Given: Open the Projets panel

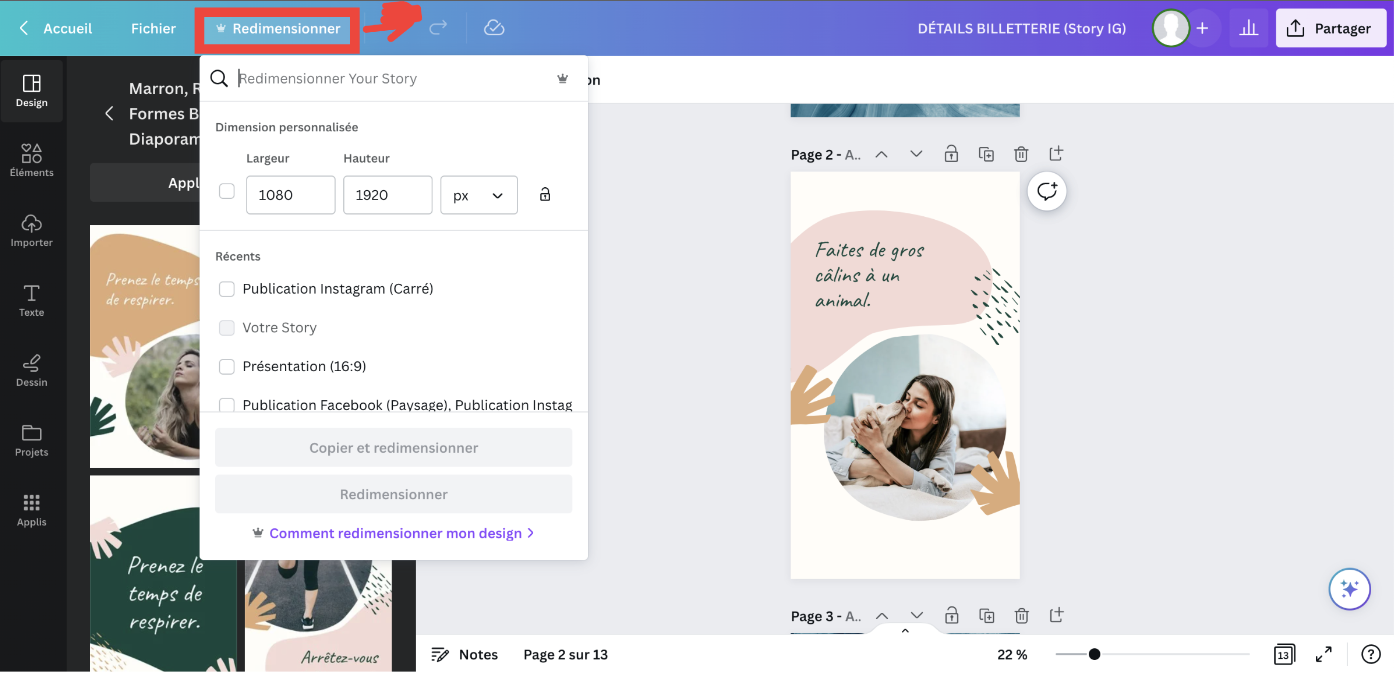Looking at the screenshot, I should (31, 440).
